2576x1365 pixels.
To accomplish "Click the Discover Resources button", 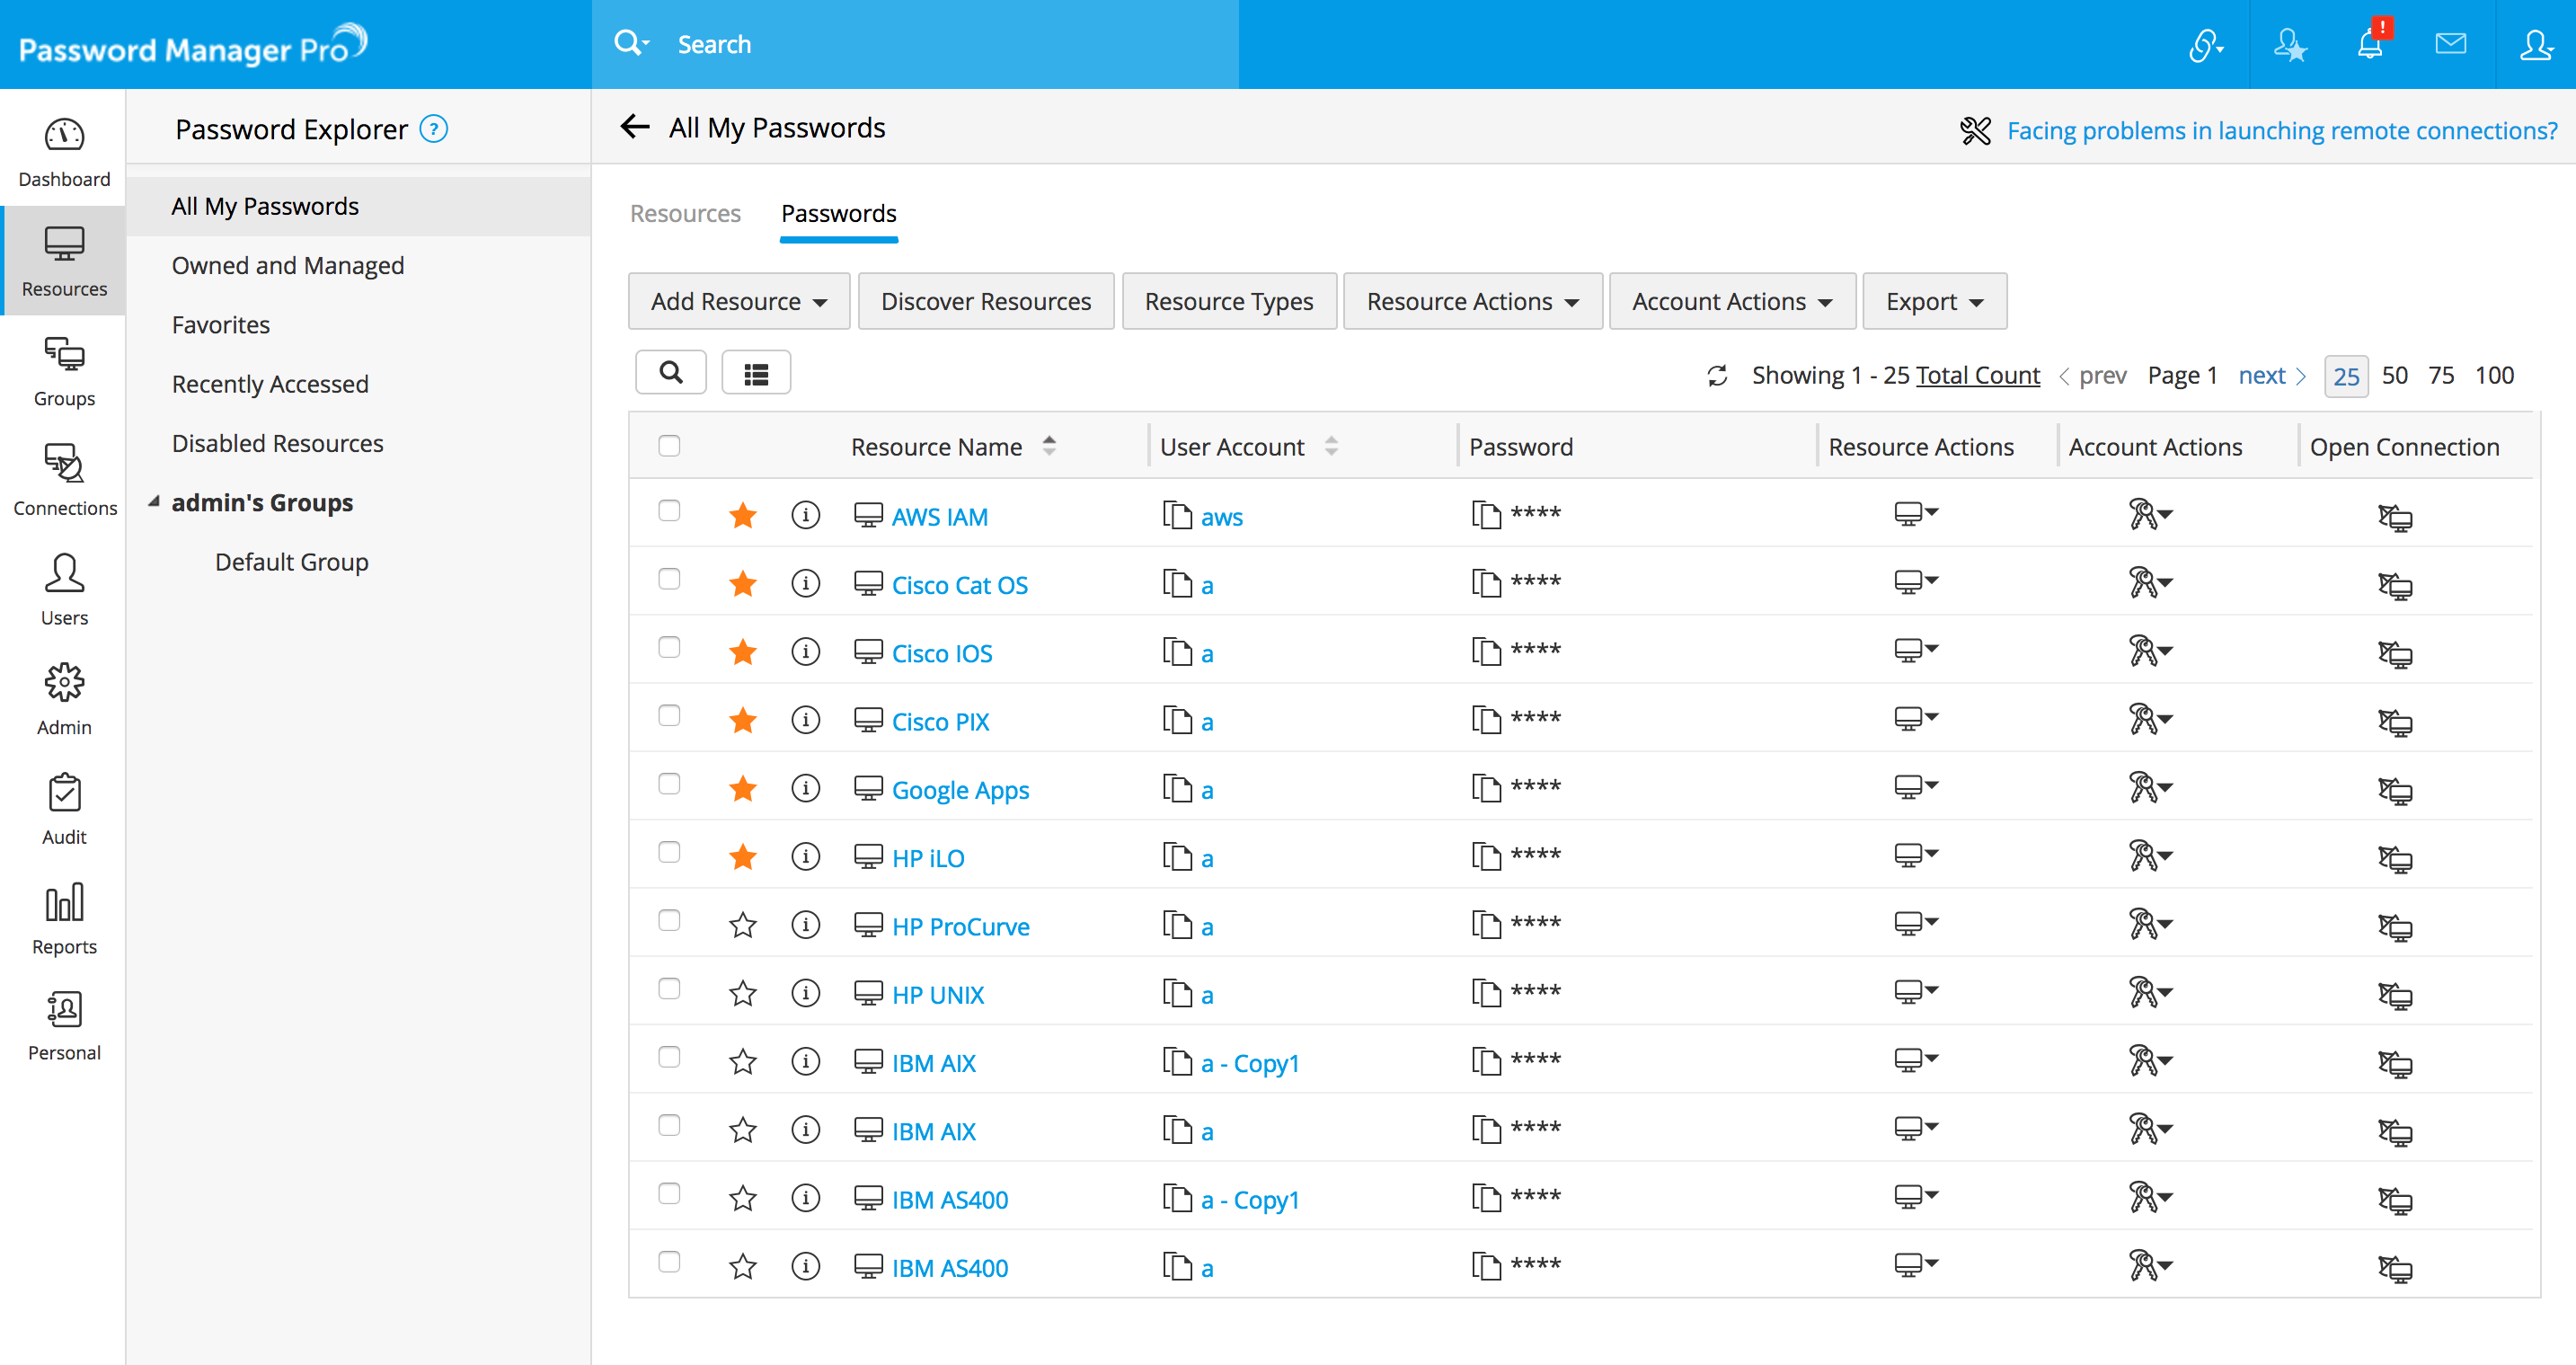I will [x=985, y=301].
